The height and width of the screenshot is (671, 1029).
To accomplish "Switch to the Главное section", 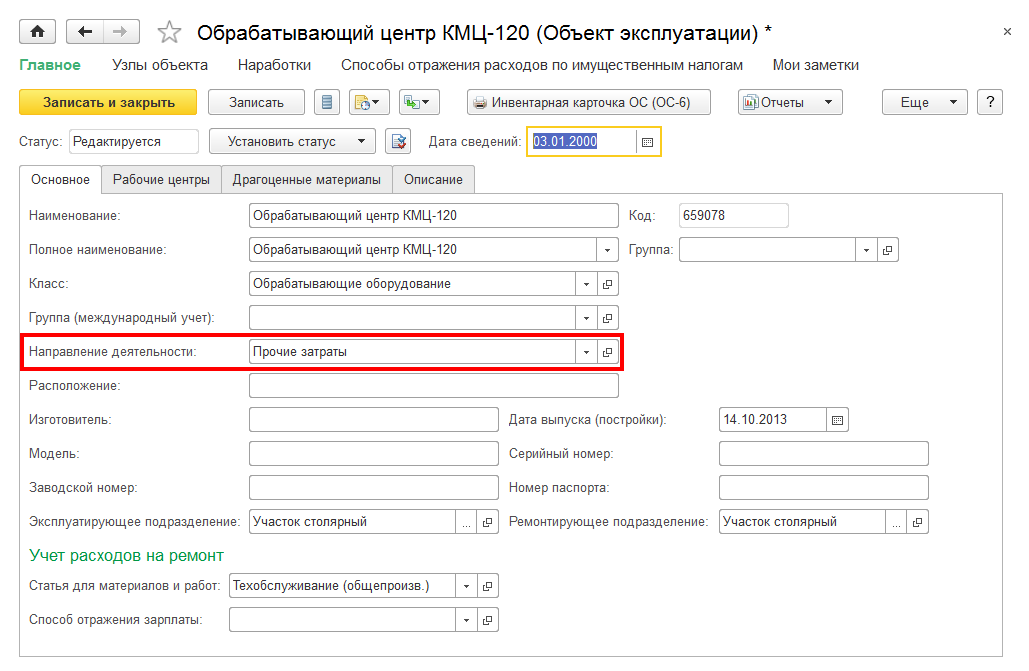I will [50, 65].
